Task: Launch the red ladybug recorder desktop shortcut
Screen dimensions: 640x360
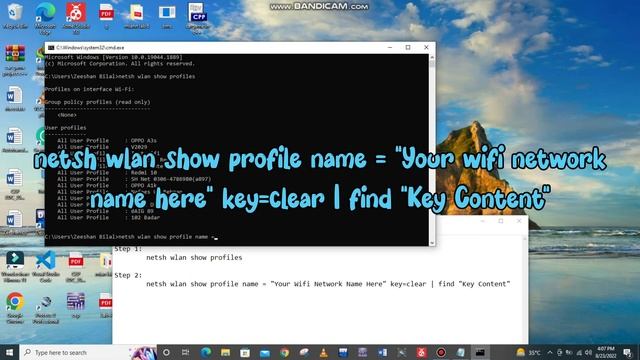Action: [76, 17]
